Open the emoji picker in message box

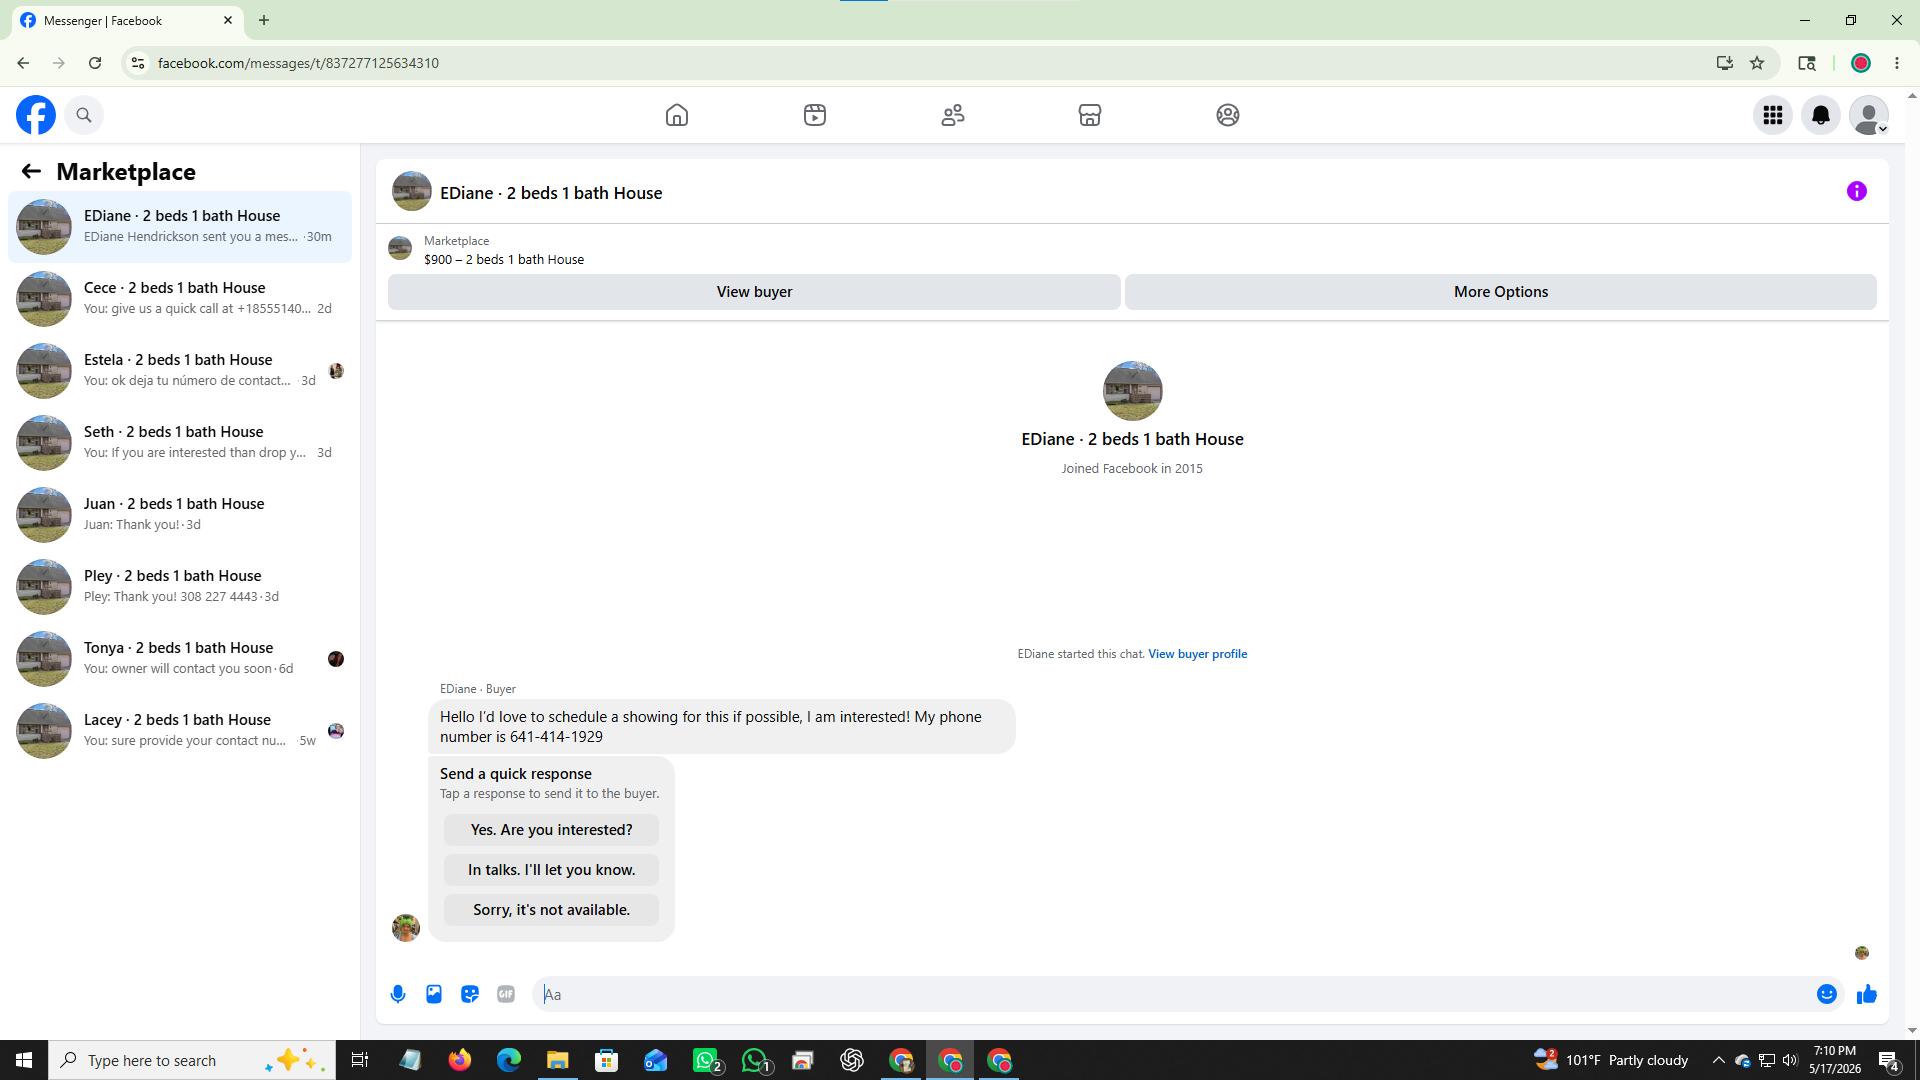[1827, 994]
